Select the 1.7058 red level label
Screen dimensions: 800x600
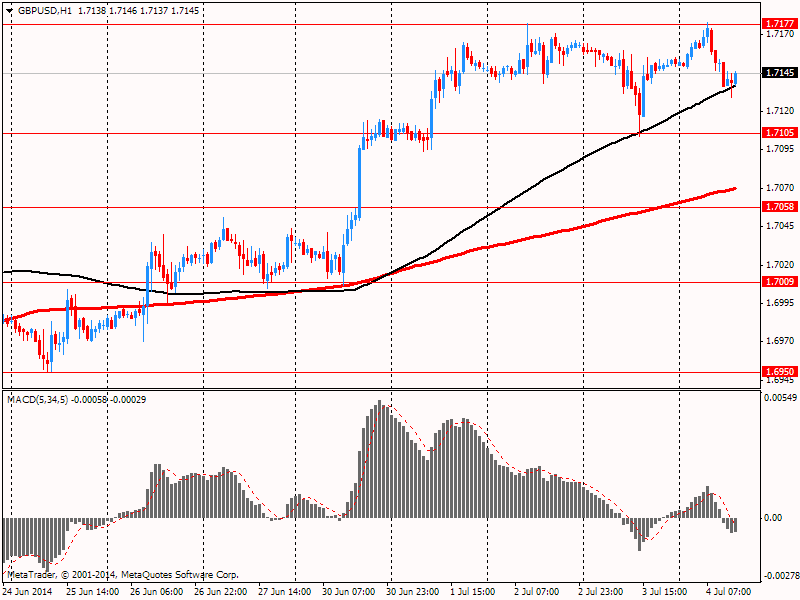coord(779,207)
